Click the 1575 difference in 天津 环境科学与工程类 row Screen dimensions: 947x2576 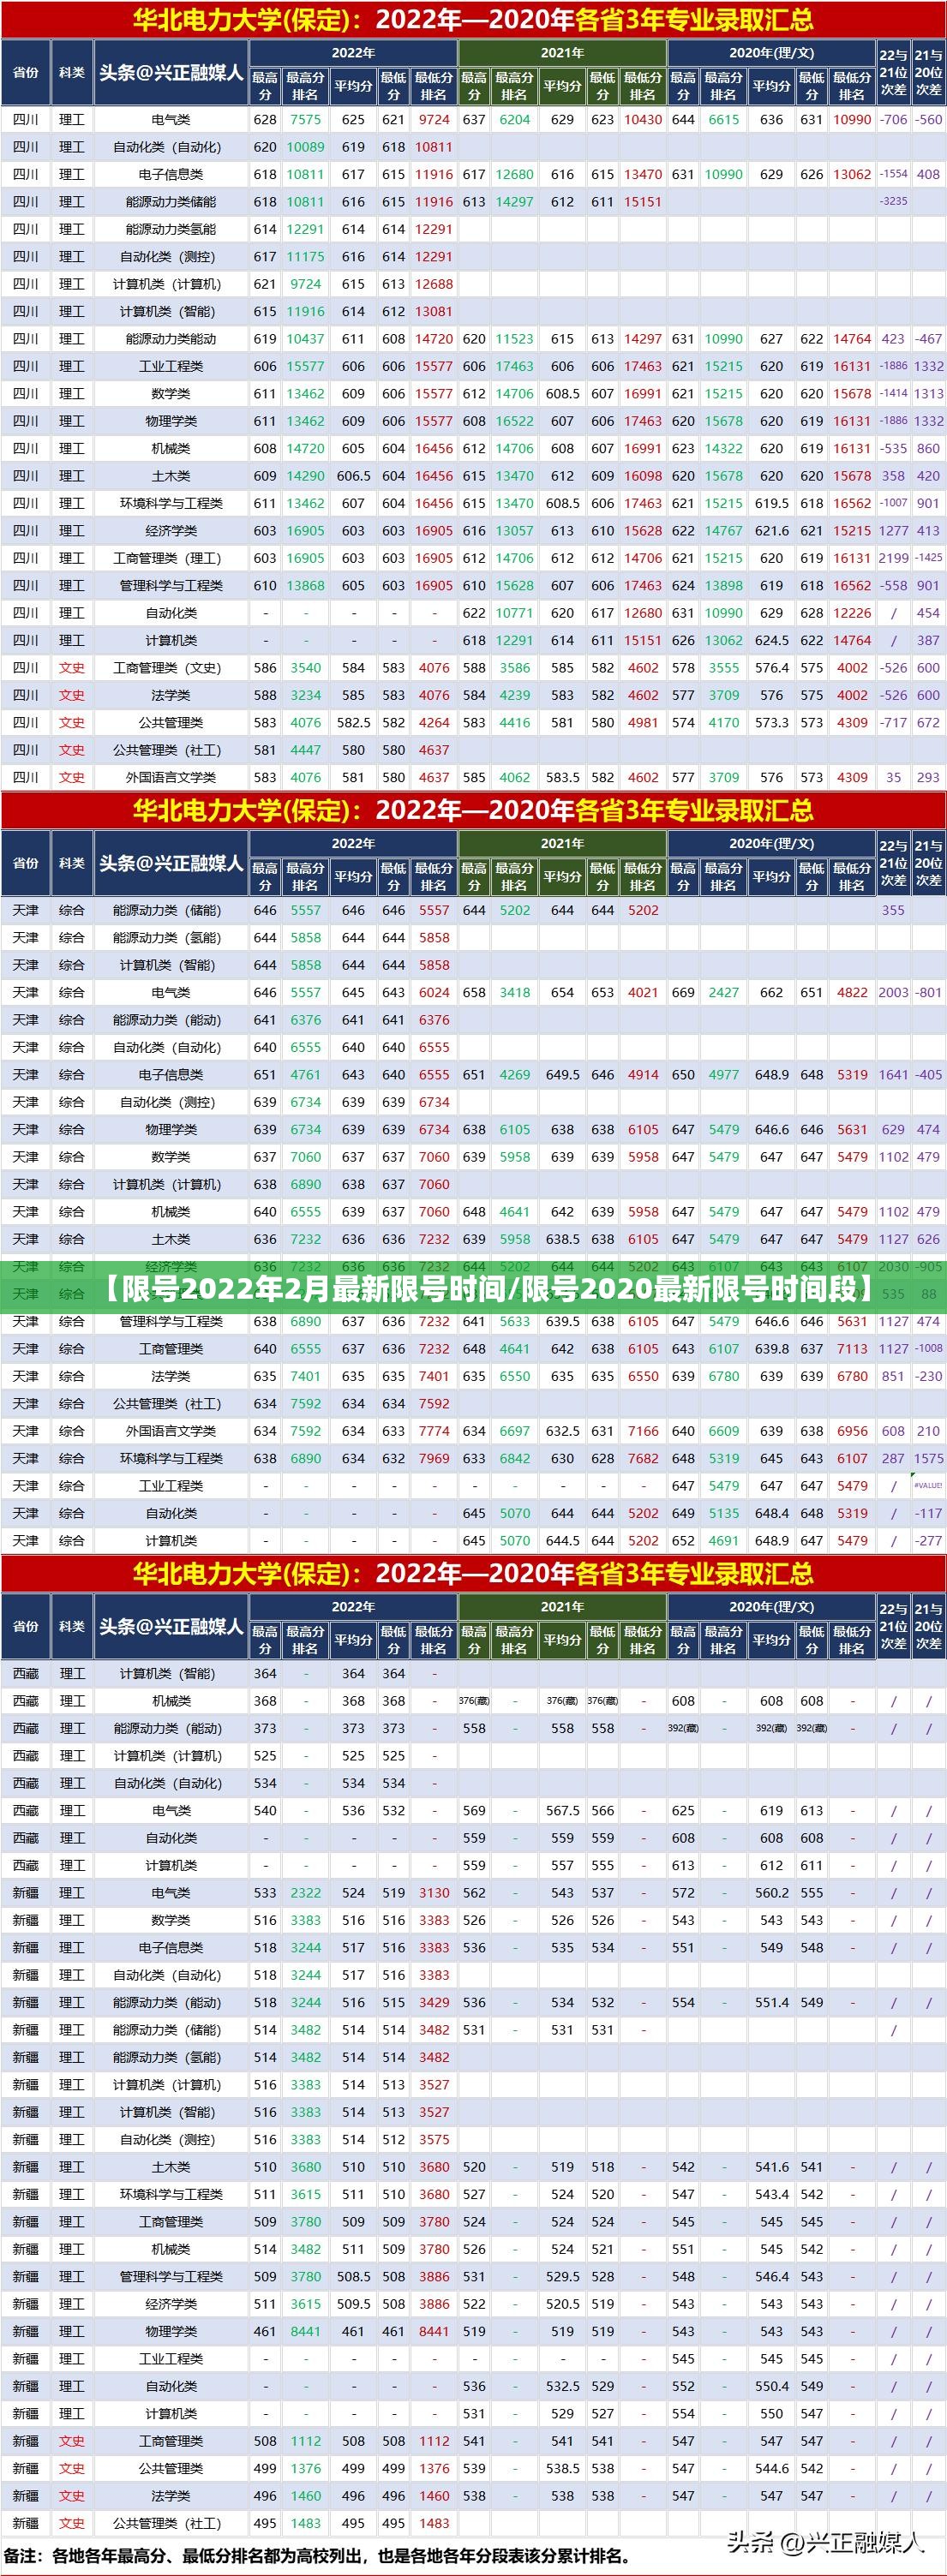point(928,1459)
